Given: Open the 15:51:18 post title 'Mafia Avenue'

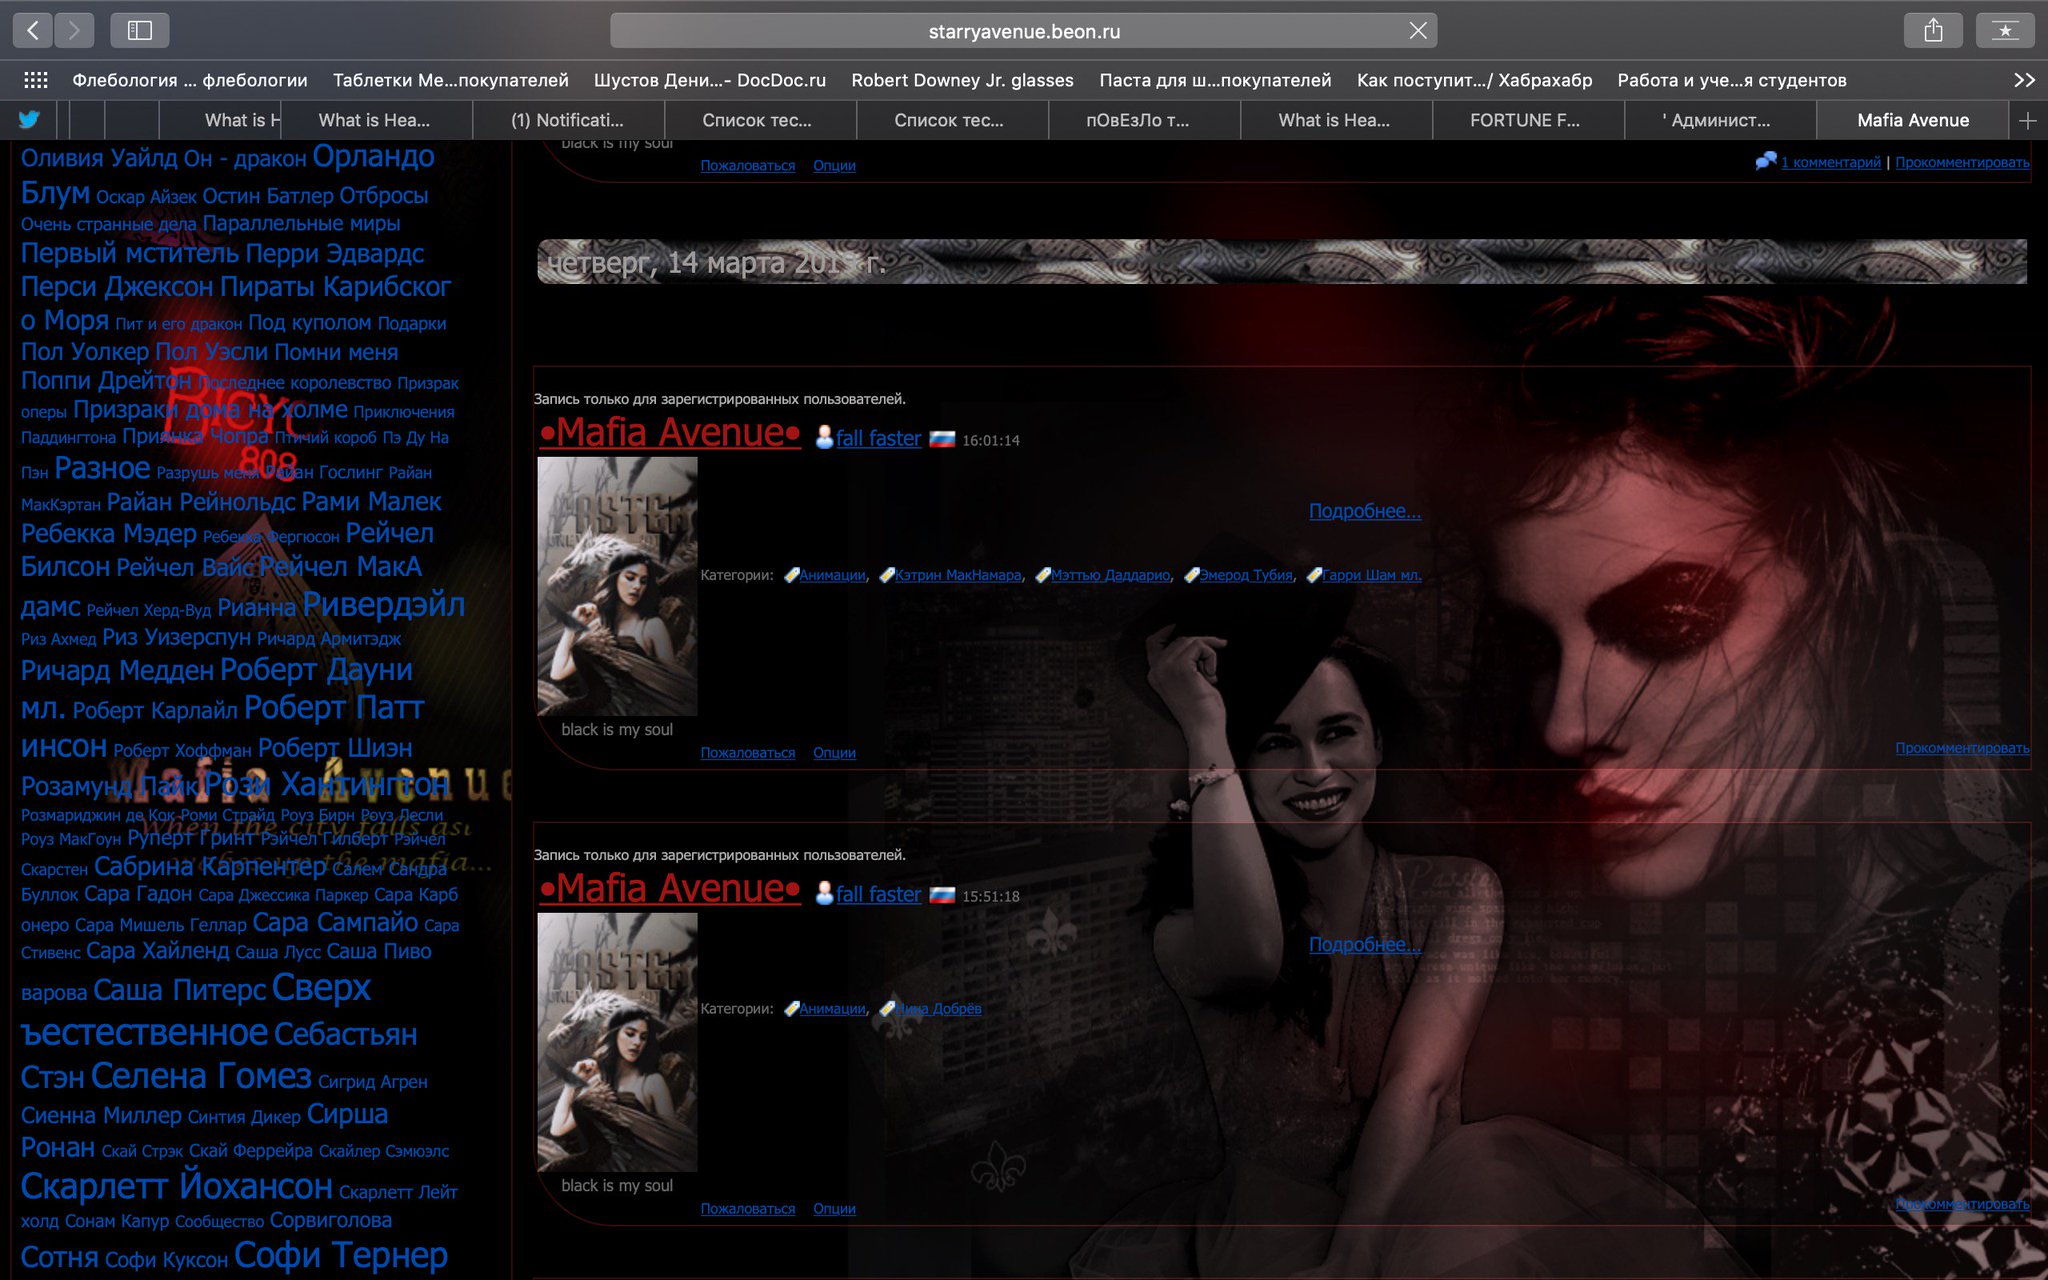Looking at the screenshot, I should click(x=670, y=889).
